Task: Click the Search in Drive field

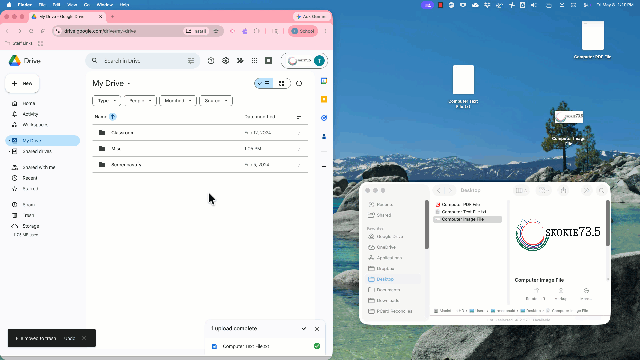Action: [x=143, y=61]
